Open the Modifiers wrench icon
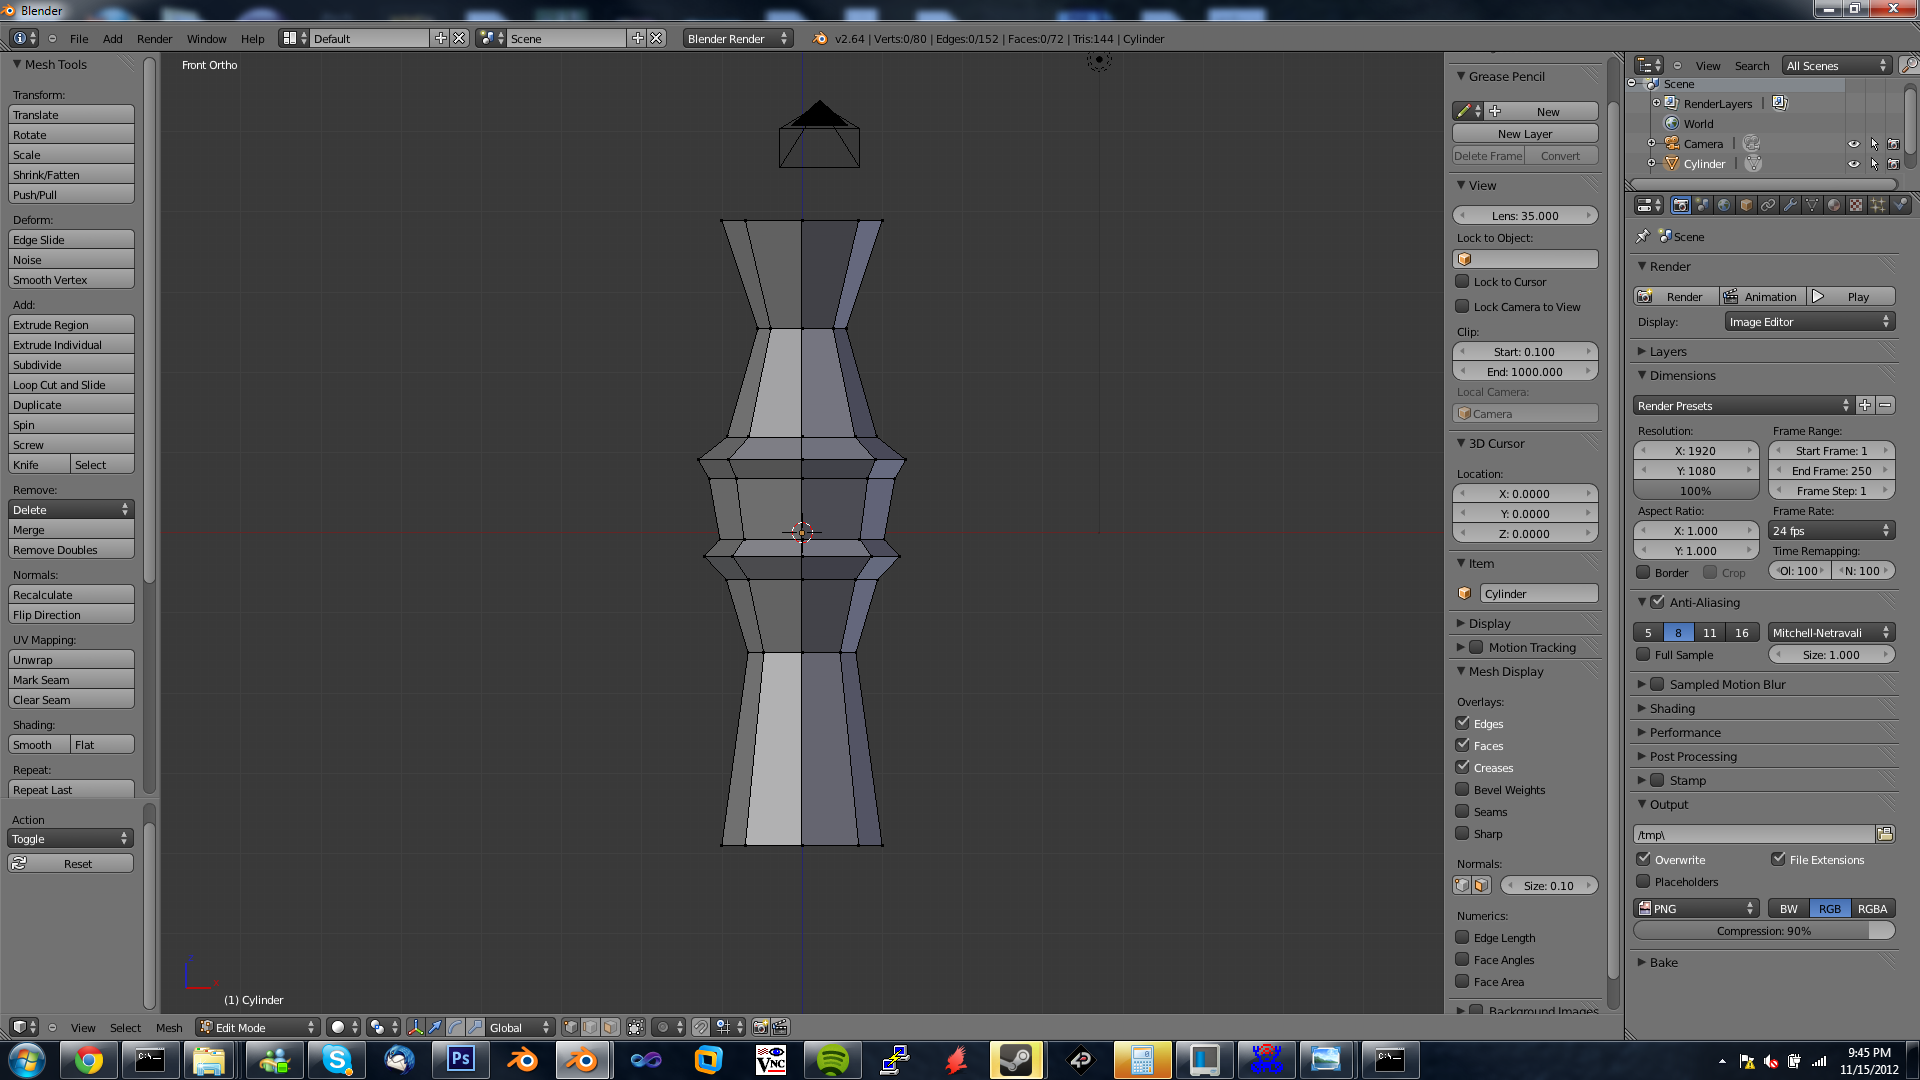Image resolution: width=1920 pixels, height=1080 pixels. (x=1790, y=205)
